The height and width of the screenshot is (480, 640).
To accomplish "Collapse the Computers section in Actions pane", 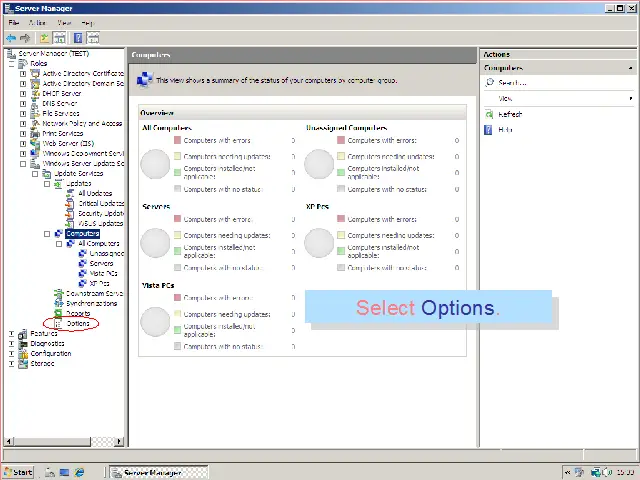I will tap(631, 68).
